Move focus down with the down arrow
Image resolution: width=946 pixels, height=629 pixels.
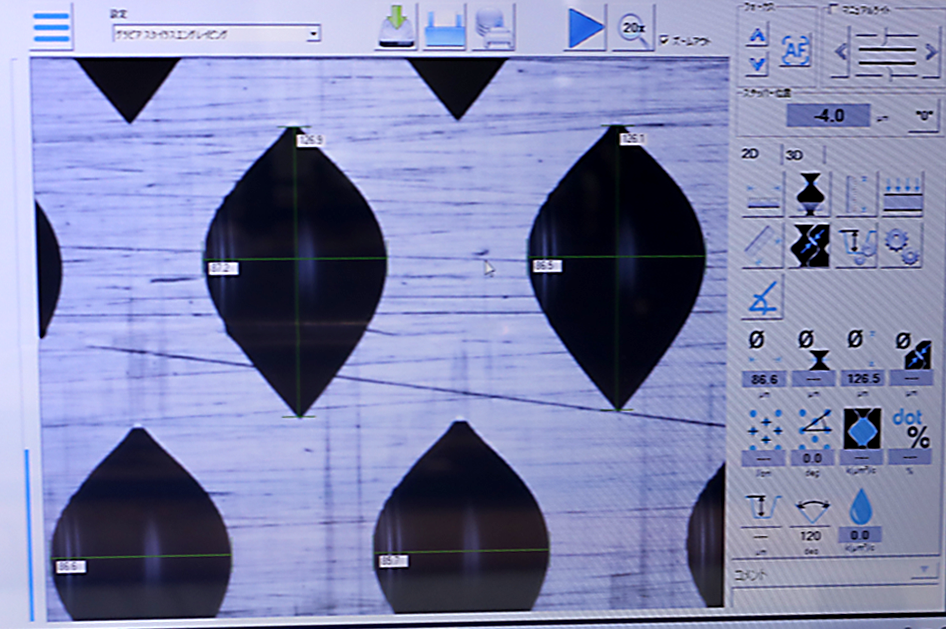click(x=757, y=64)
